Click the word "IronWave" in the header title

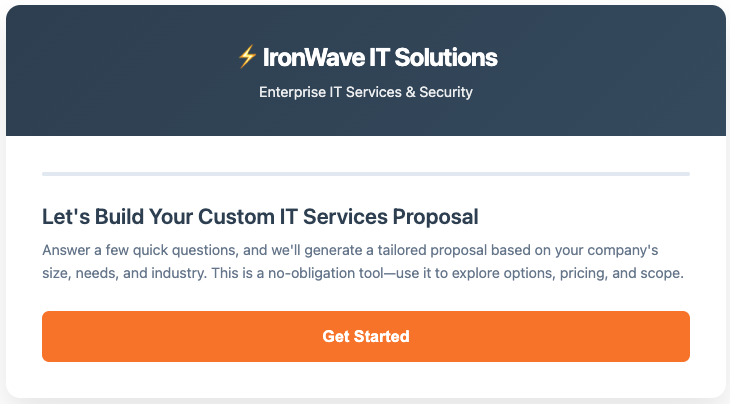(x=304, y=57)
